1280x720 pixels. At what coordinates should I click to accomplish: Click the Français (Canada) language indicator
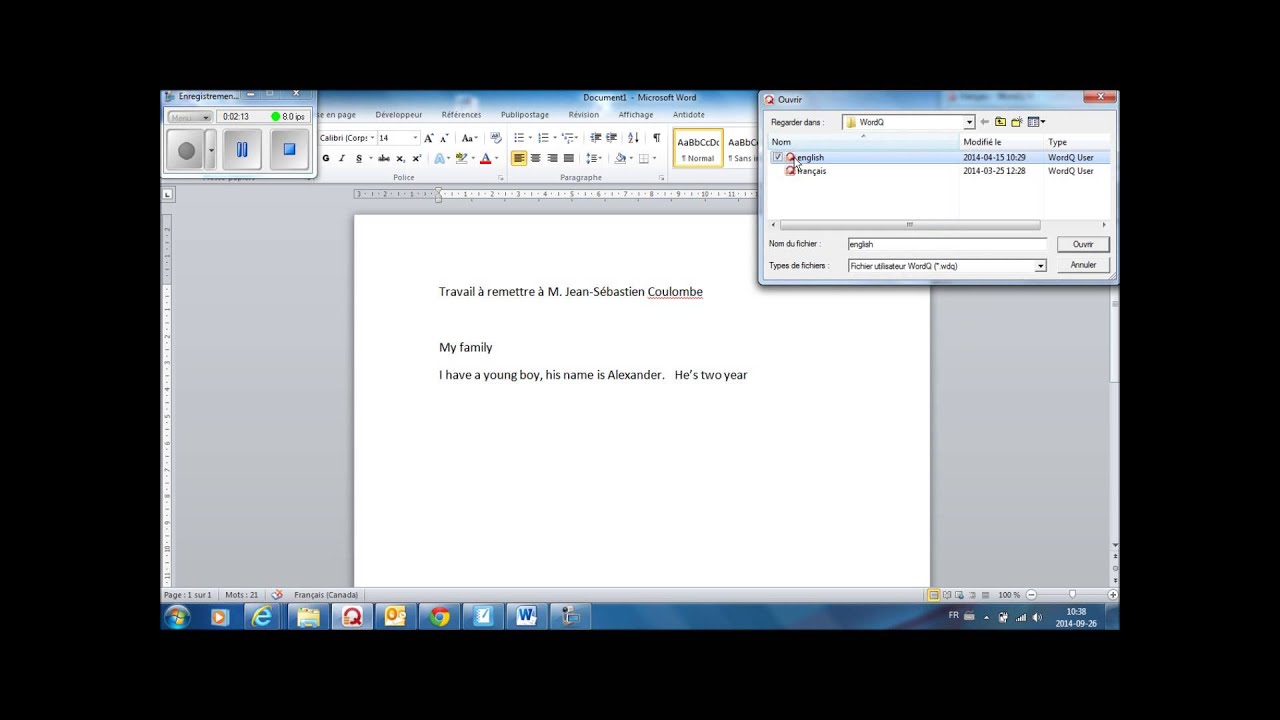click(326, 595)
